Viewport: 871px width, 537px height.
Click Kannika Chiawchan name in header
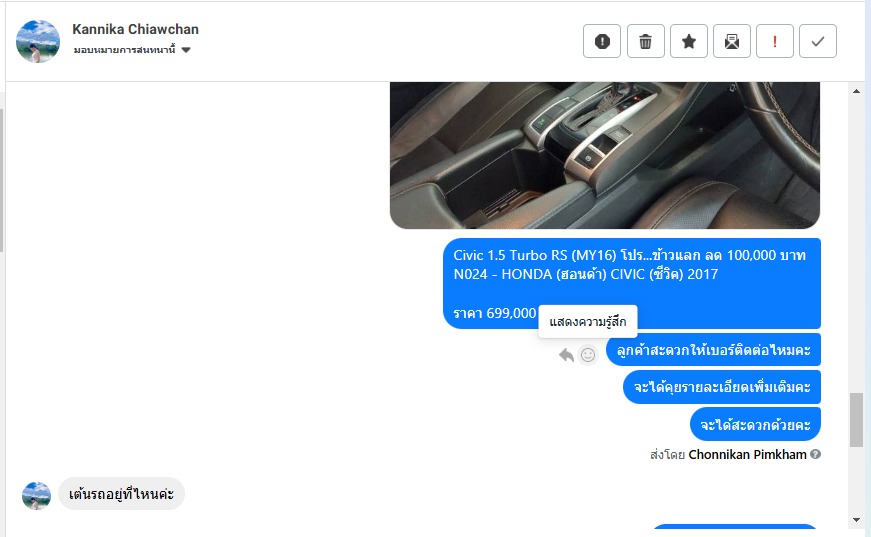click(x=136, y=29)
